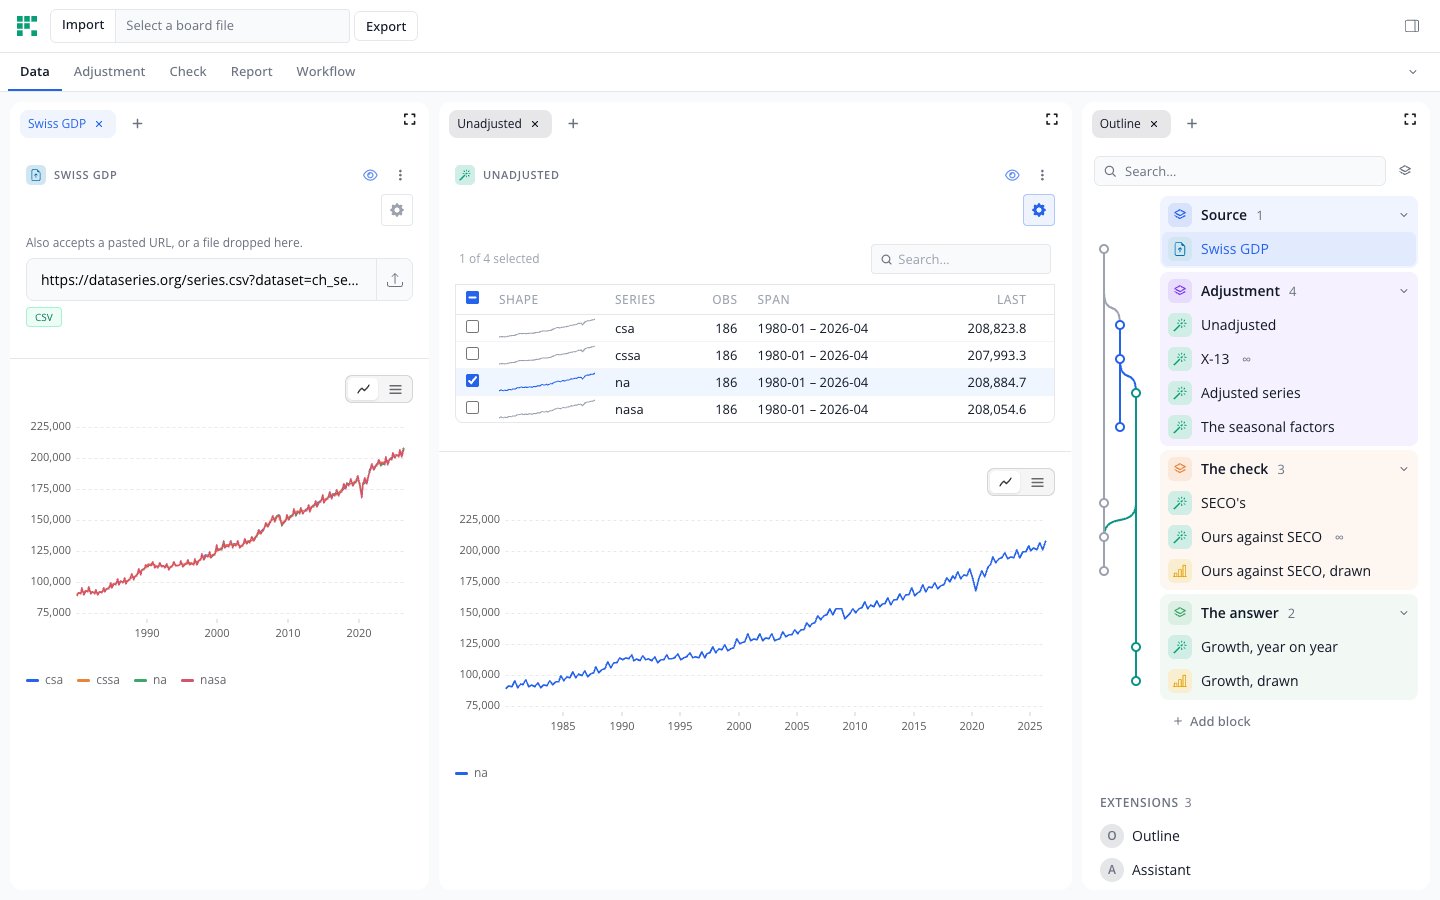Collapse the Adjustment group in outline
This screenshot has height=900, width=1440.
tap(1404, 291)
